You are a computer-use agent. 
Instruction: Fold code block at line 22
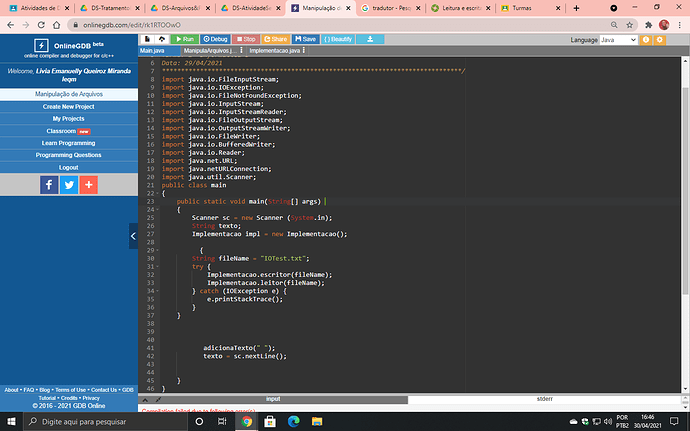point(158,194)
